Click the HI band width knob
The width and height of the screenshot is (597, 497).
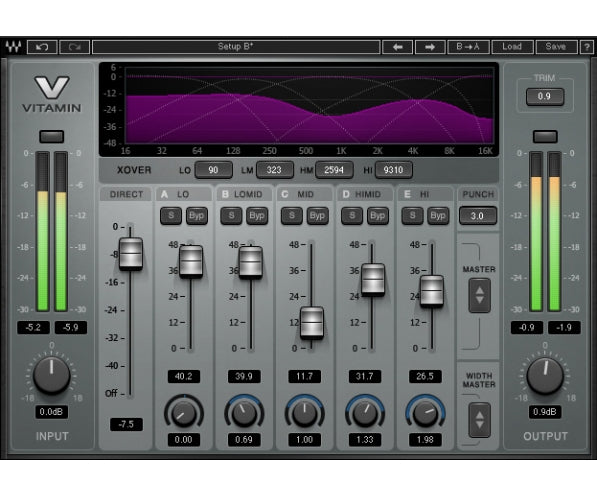pos(425,414)
